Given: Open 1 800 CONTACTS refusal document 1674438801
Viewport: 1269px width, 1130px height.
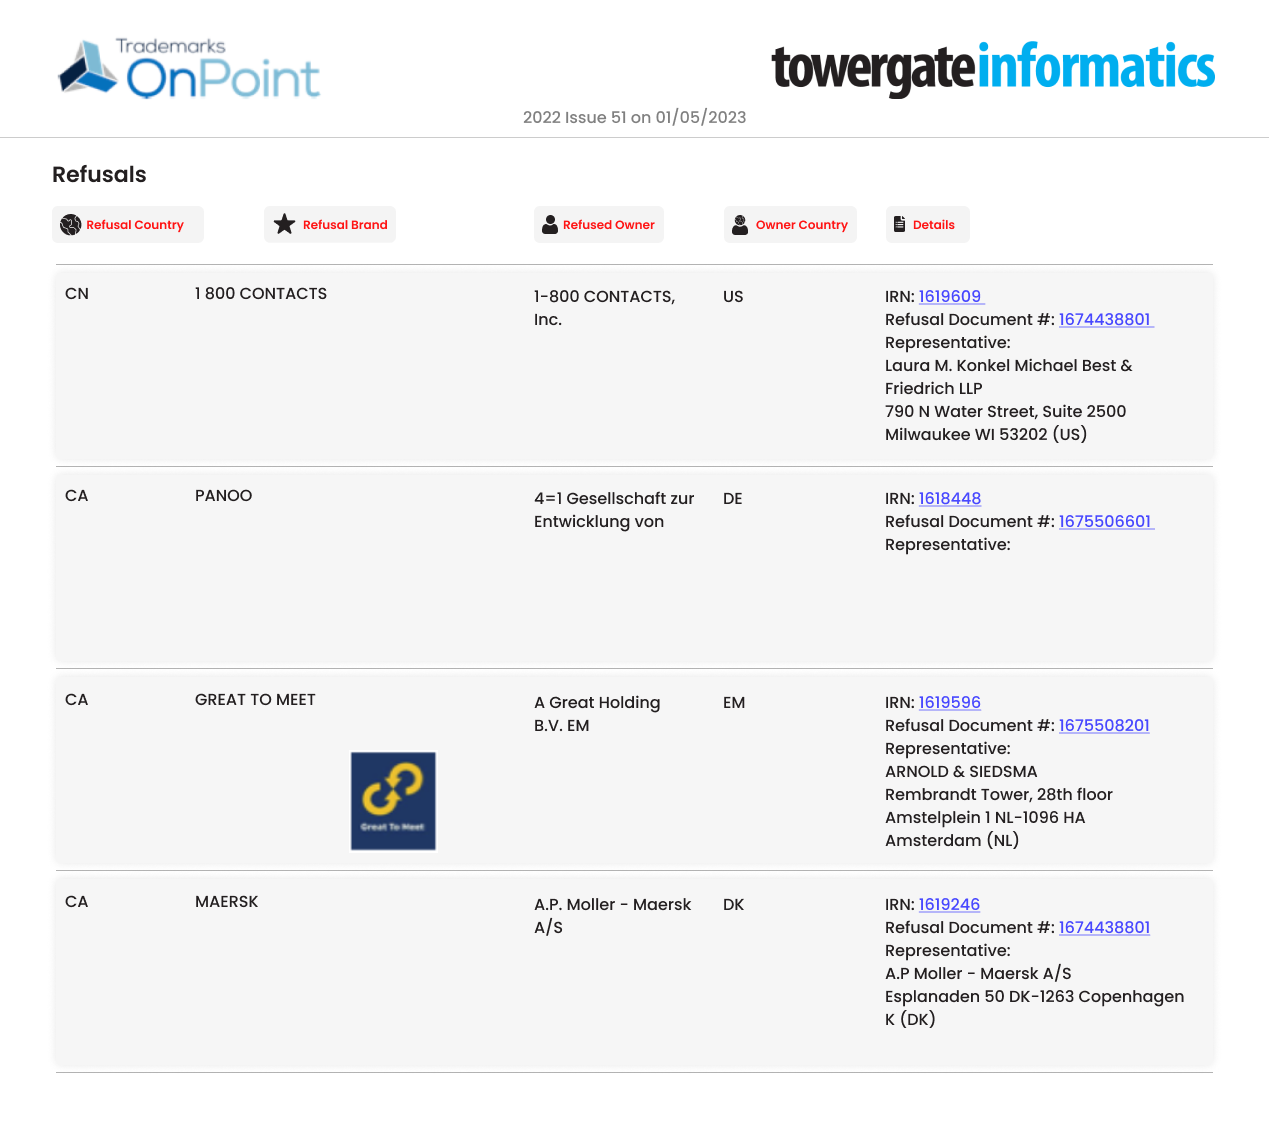Looking at the screenshot, I should tap(1105, 319).
